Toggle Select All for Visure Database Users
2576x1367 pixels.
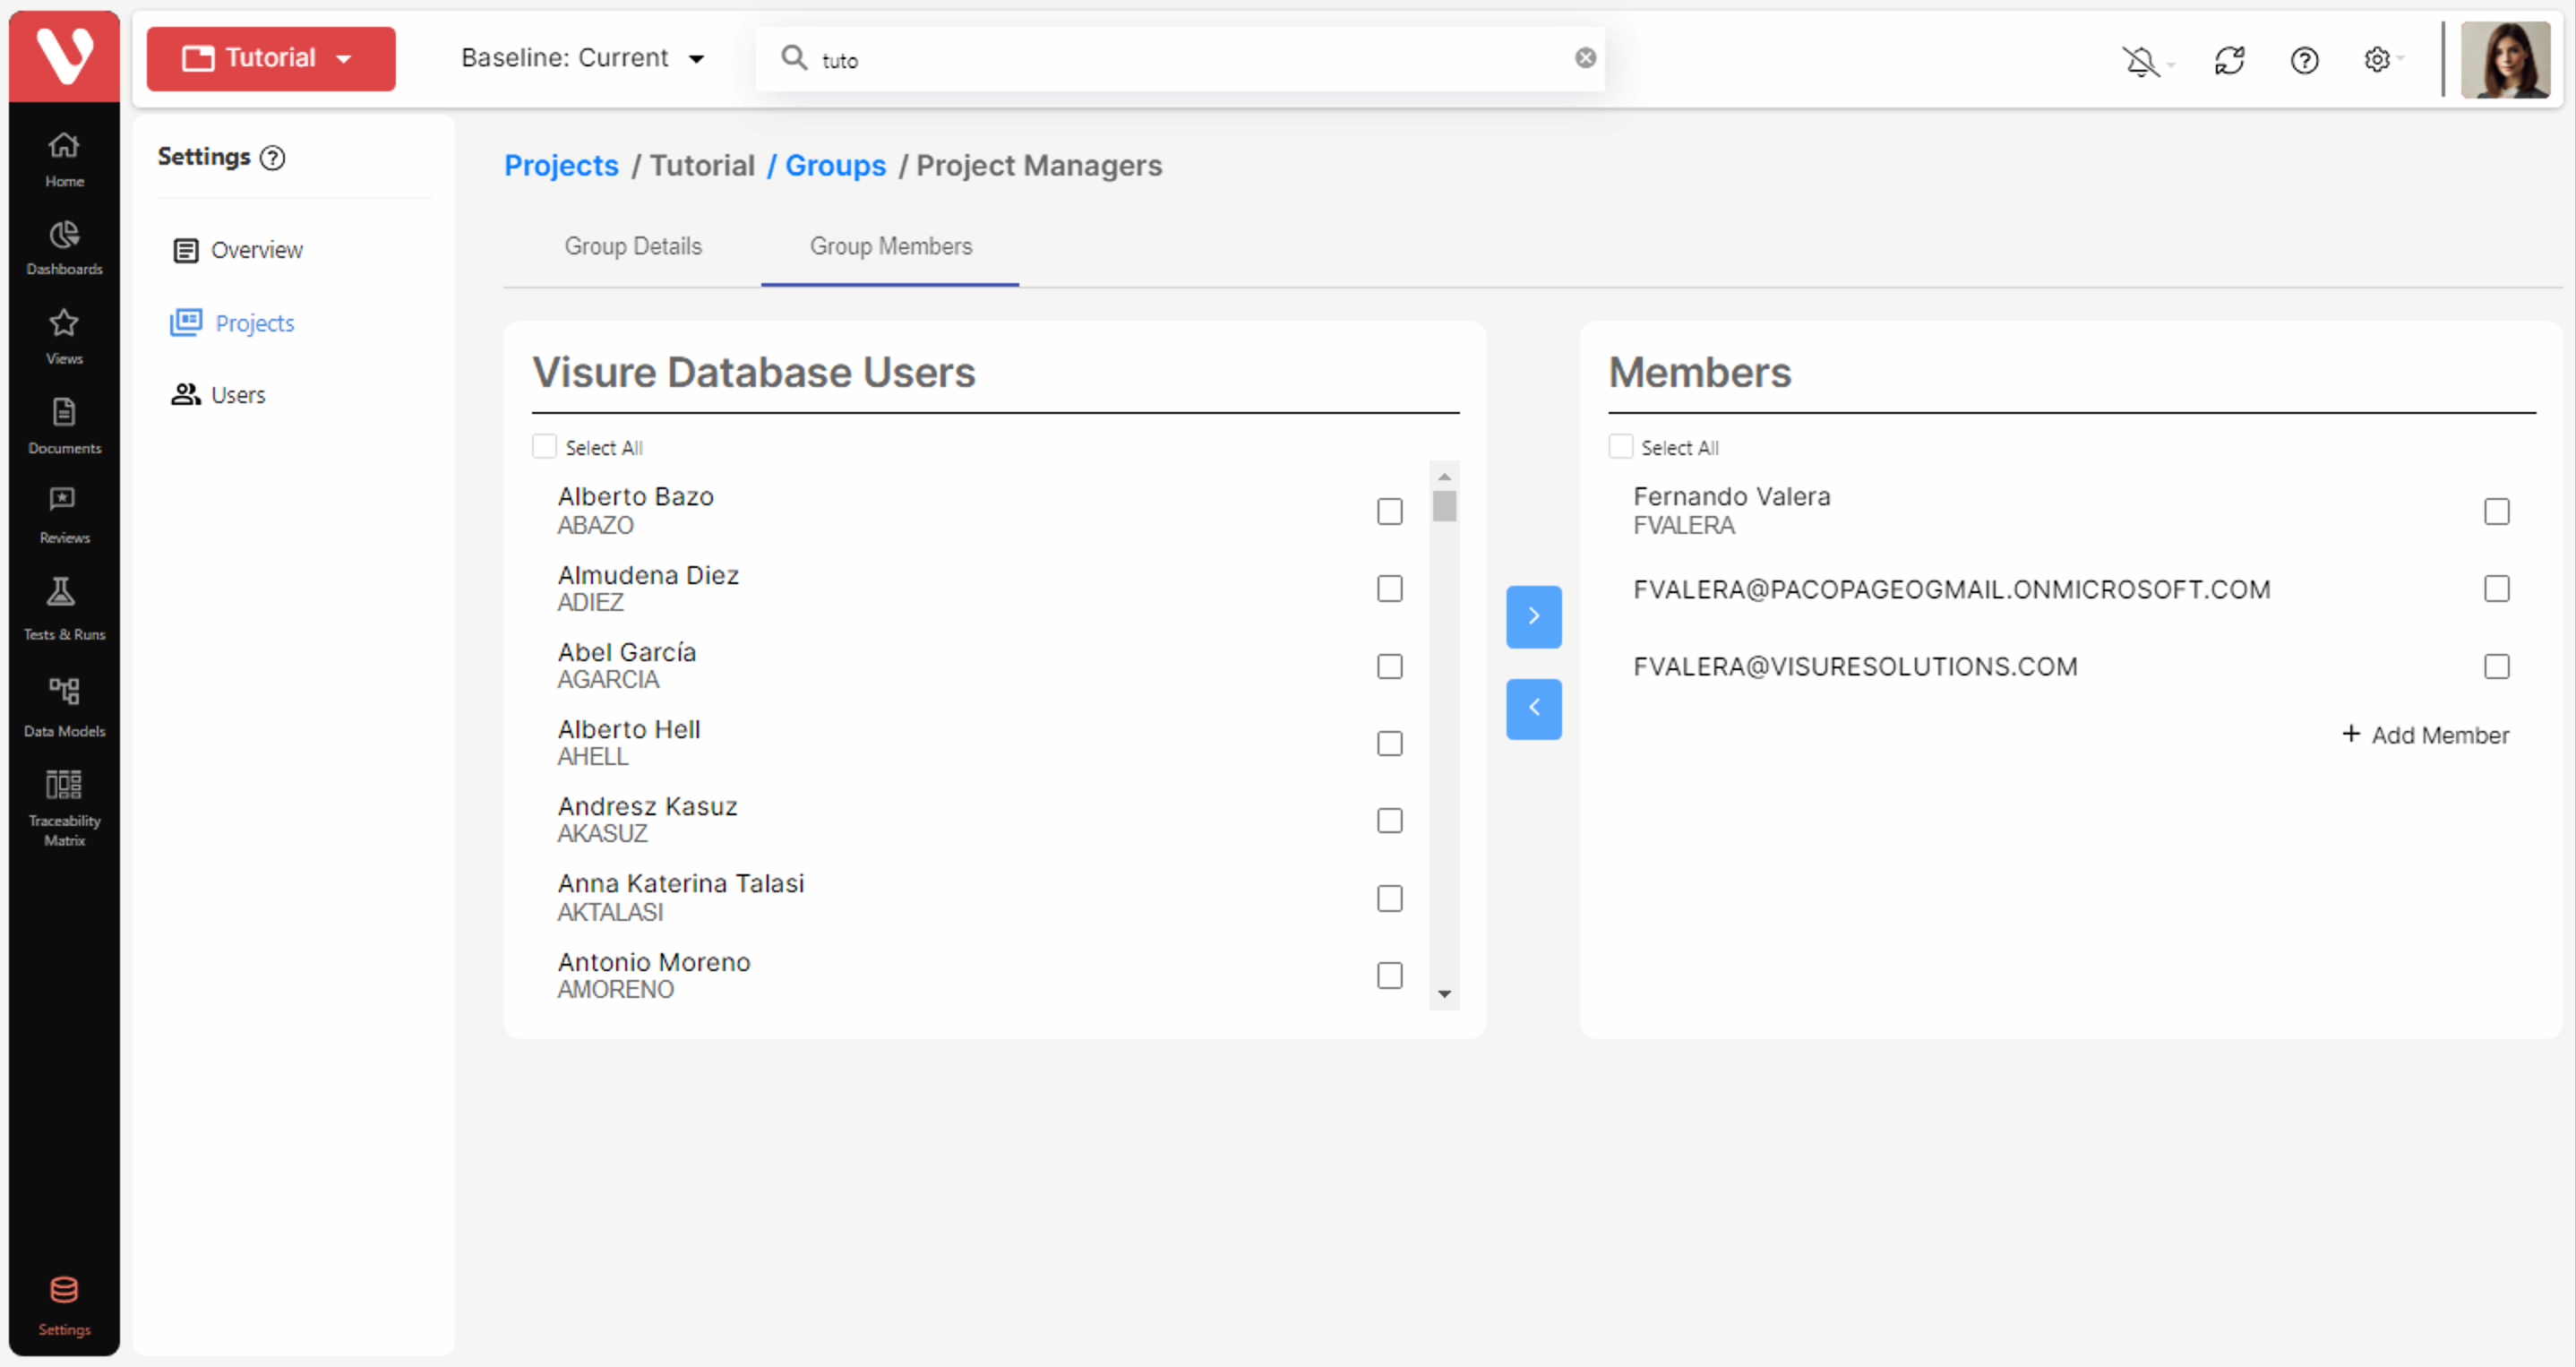point(544,446)
